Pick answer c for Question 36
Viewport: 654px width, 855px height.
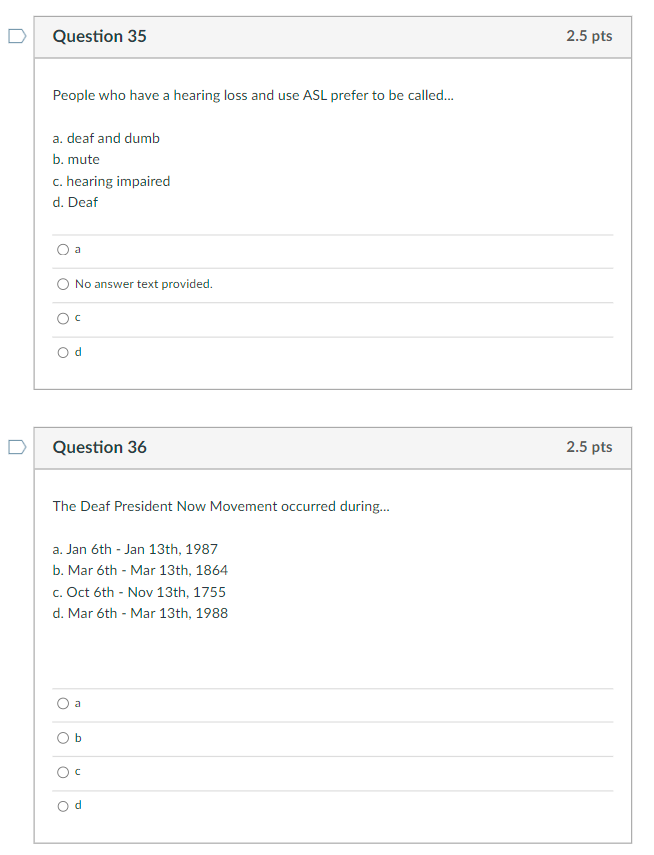tap(63, 772)
